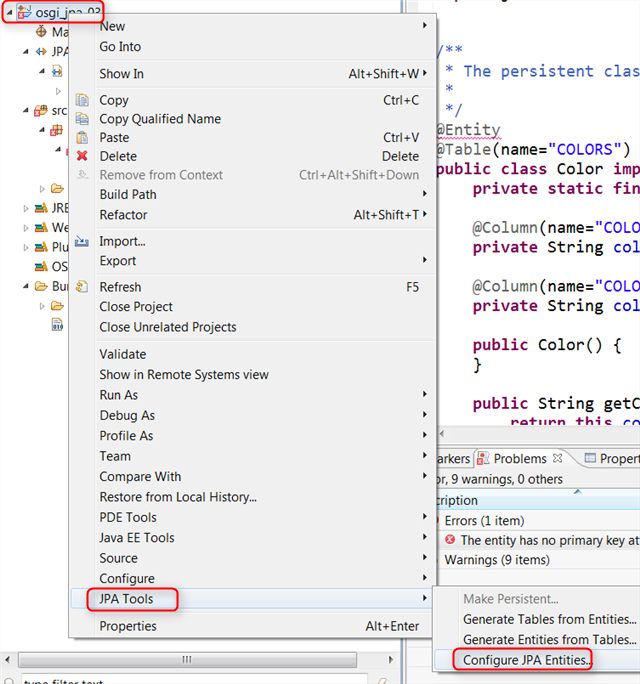This screenshot has width=640, height=684.
Task: Expand the JRE library tree node
Action: click(25, 208)
